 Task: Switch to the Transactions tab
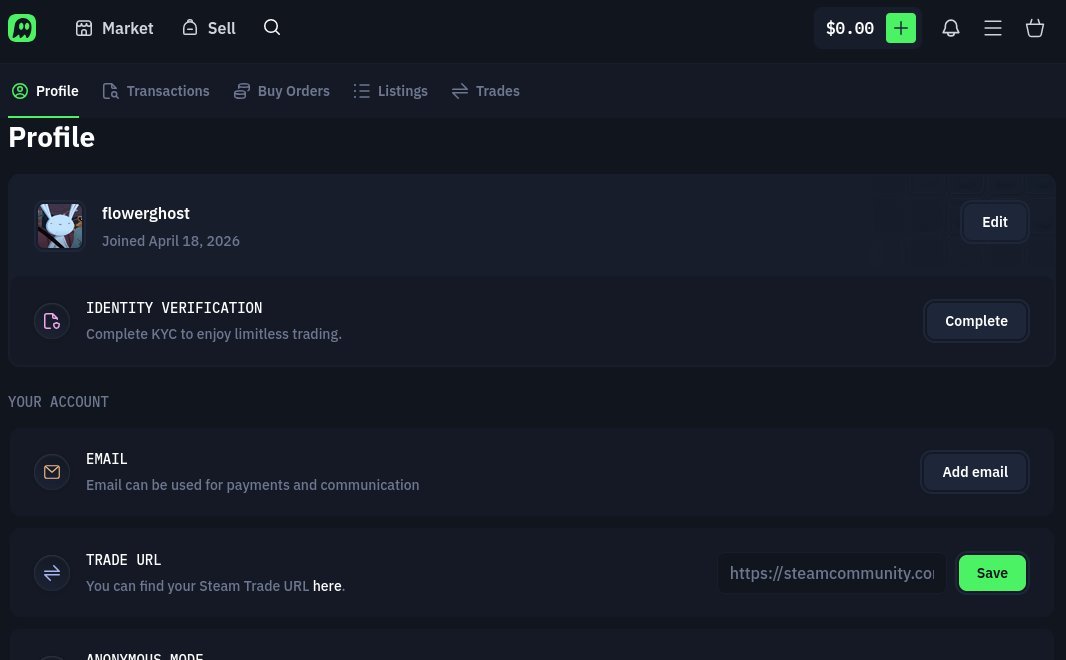[156, 91]
